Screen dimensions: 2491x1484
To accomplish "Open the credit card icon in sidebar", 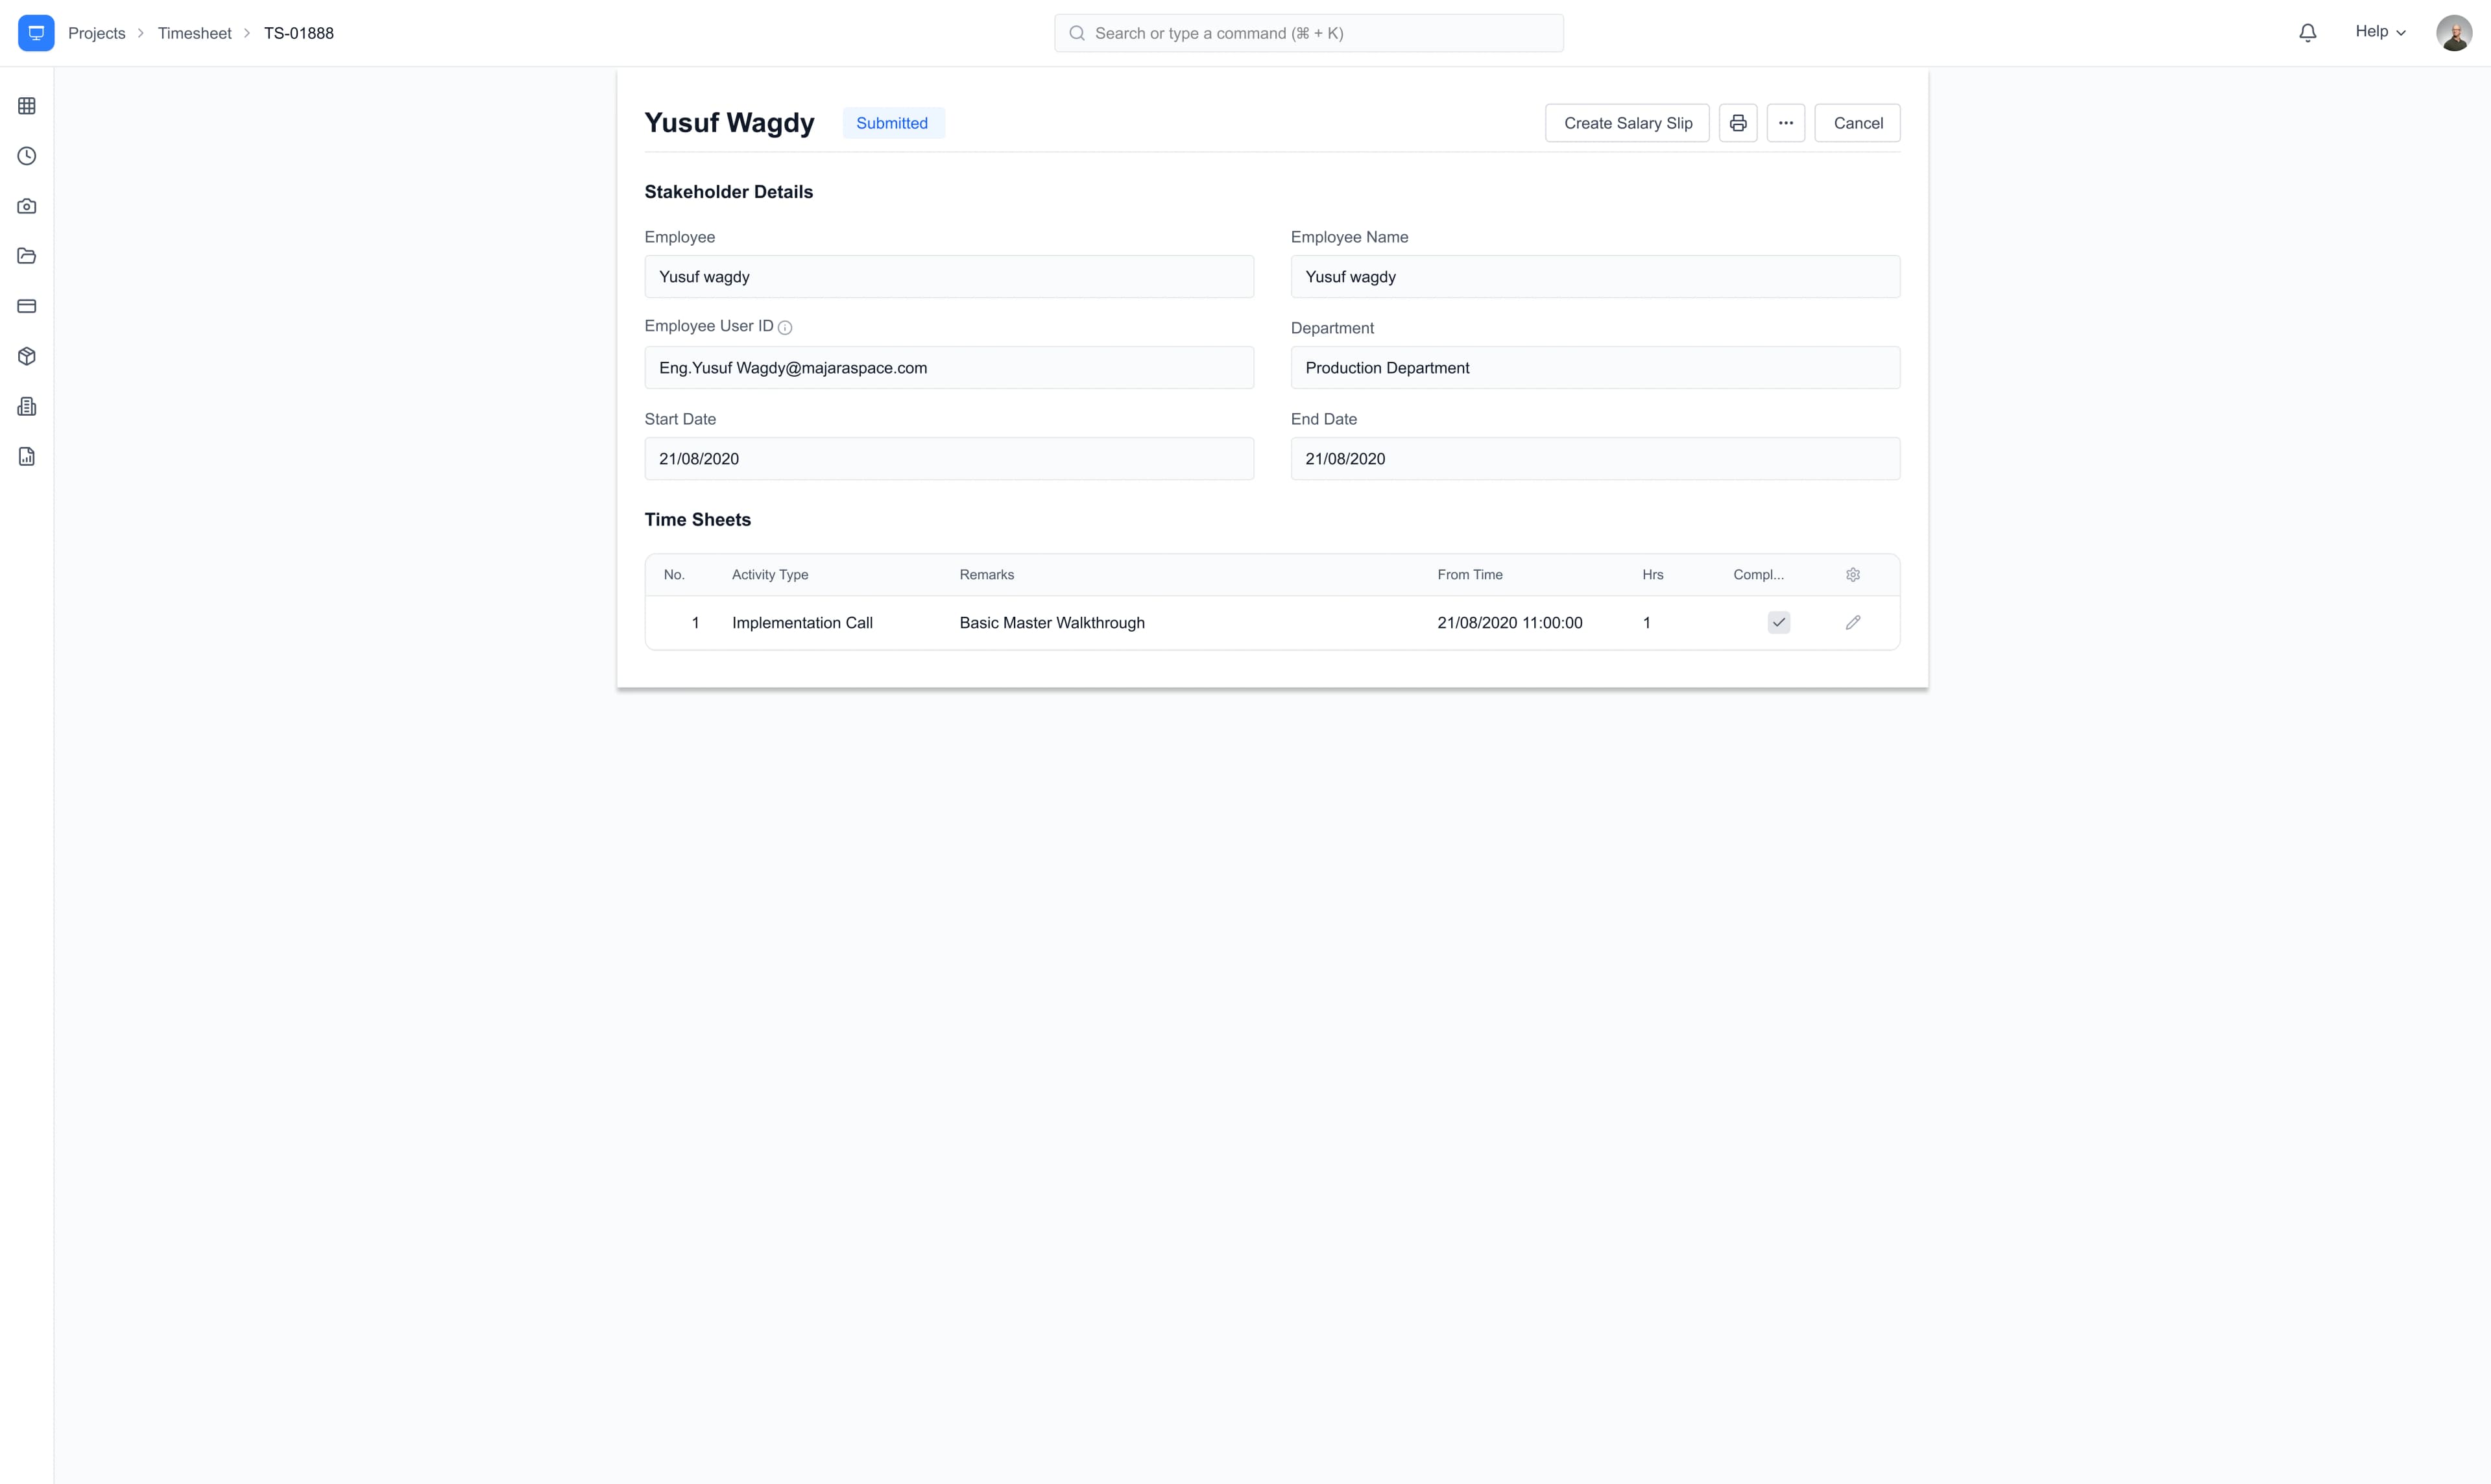I will (x=26, y=305).
